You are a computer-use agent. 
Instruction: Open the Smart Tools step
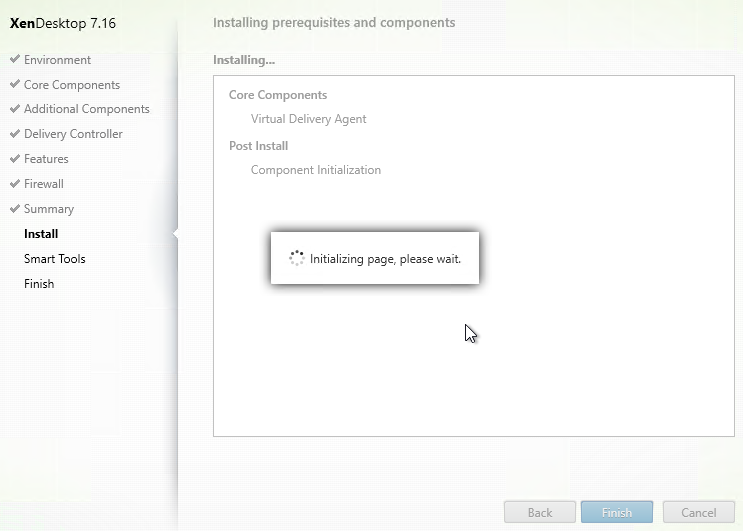tap(55, 259)
